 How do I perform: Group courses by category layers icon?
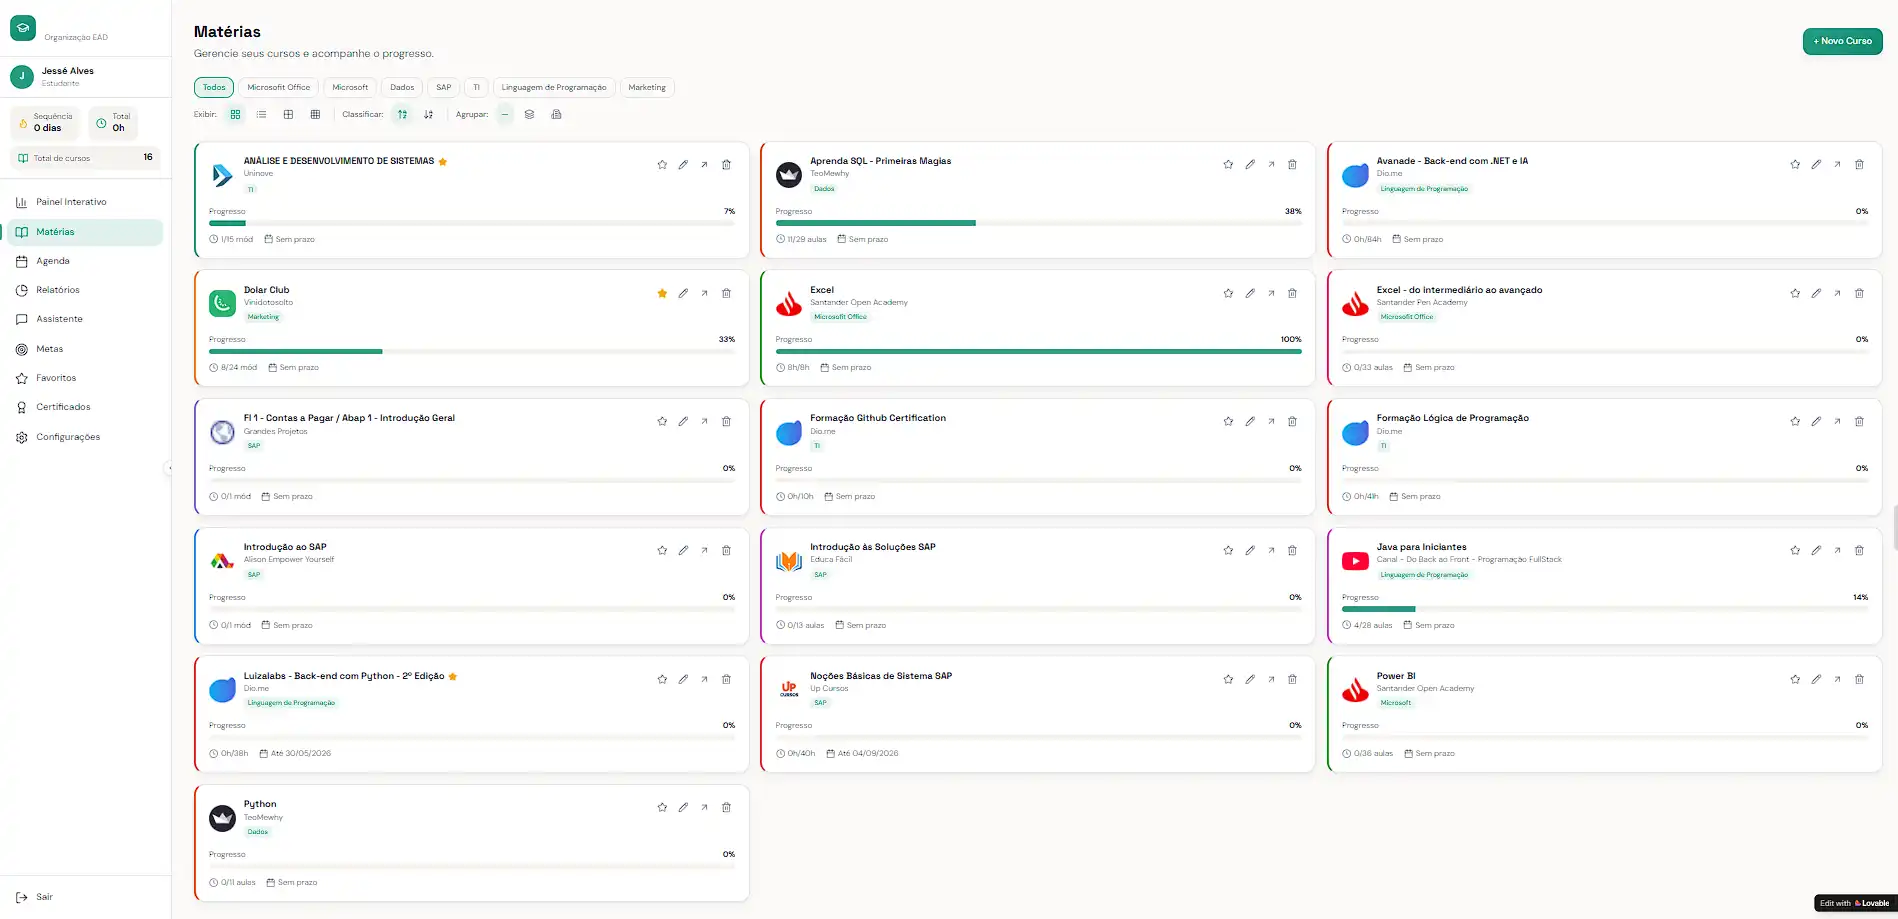tap(529, 115)
